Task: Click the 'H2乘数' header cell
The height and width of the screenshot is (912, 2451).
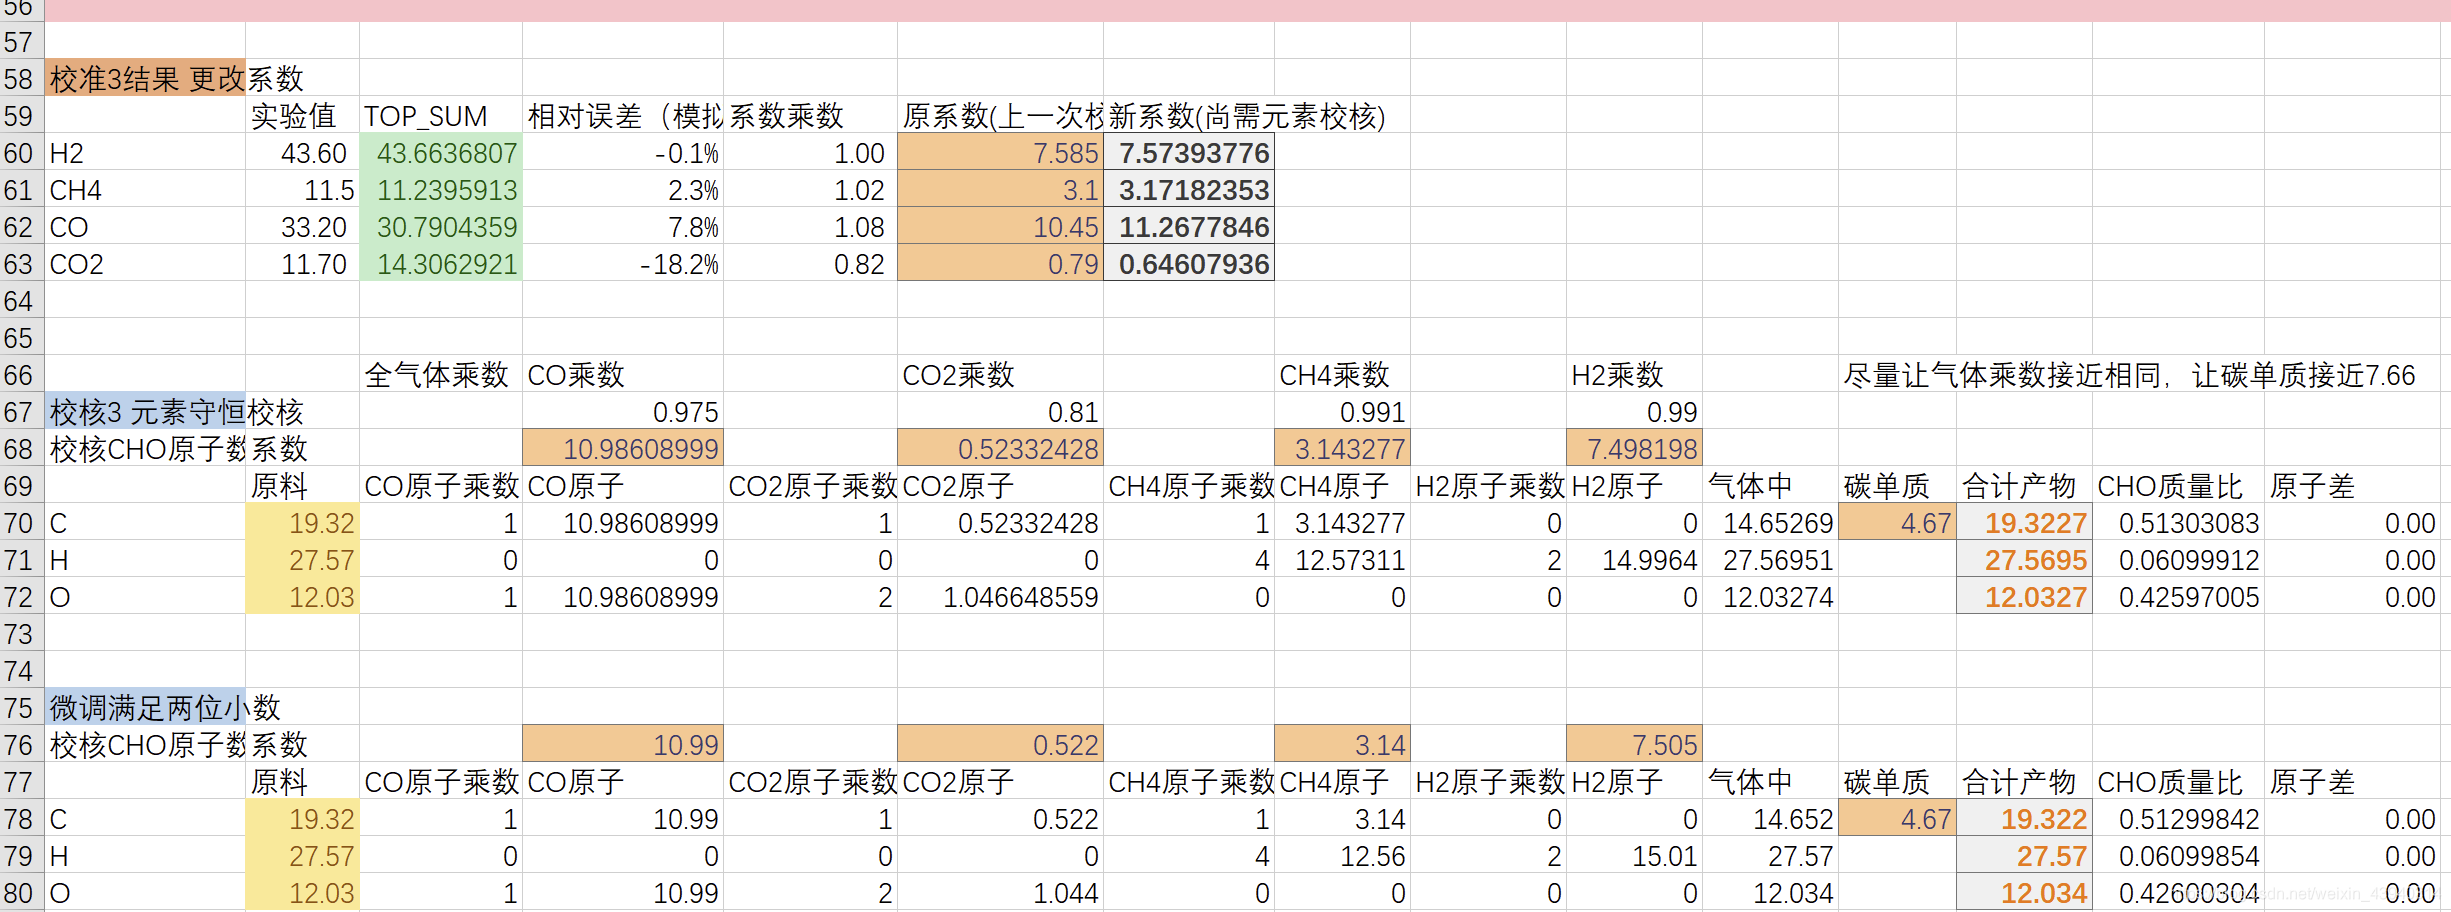Action: (x=1634, y=374)
